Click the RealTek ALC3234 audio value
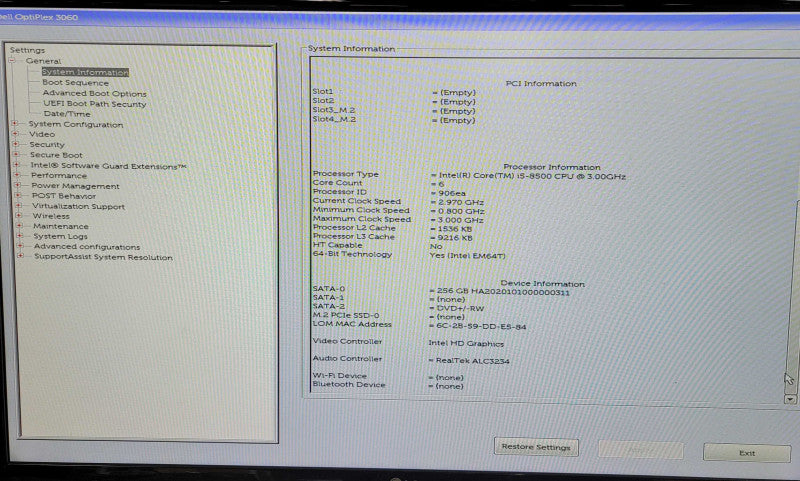This screenshot has height=481, width=800. (472, 361)
